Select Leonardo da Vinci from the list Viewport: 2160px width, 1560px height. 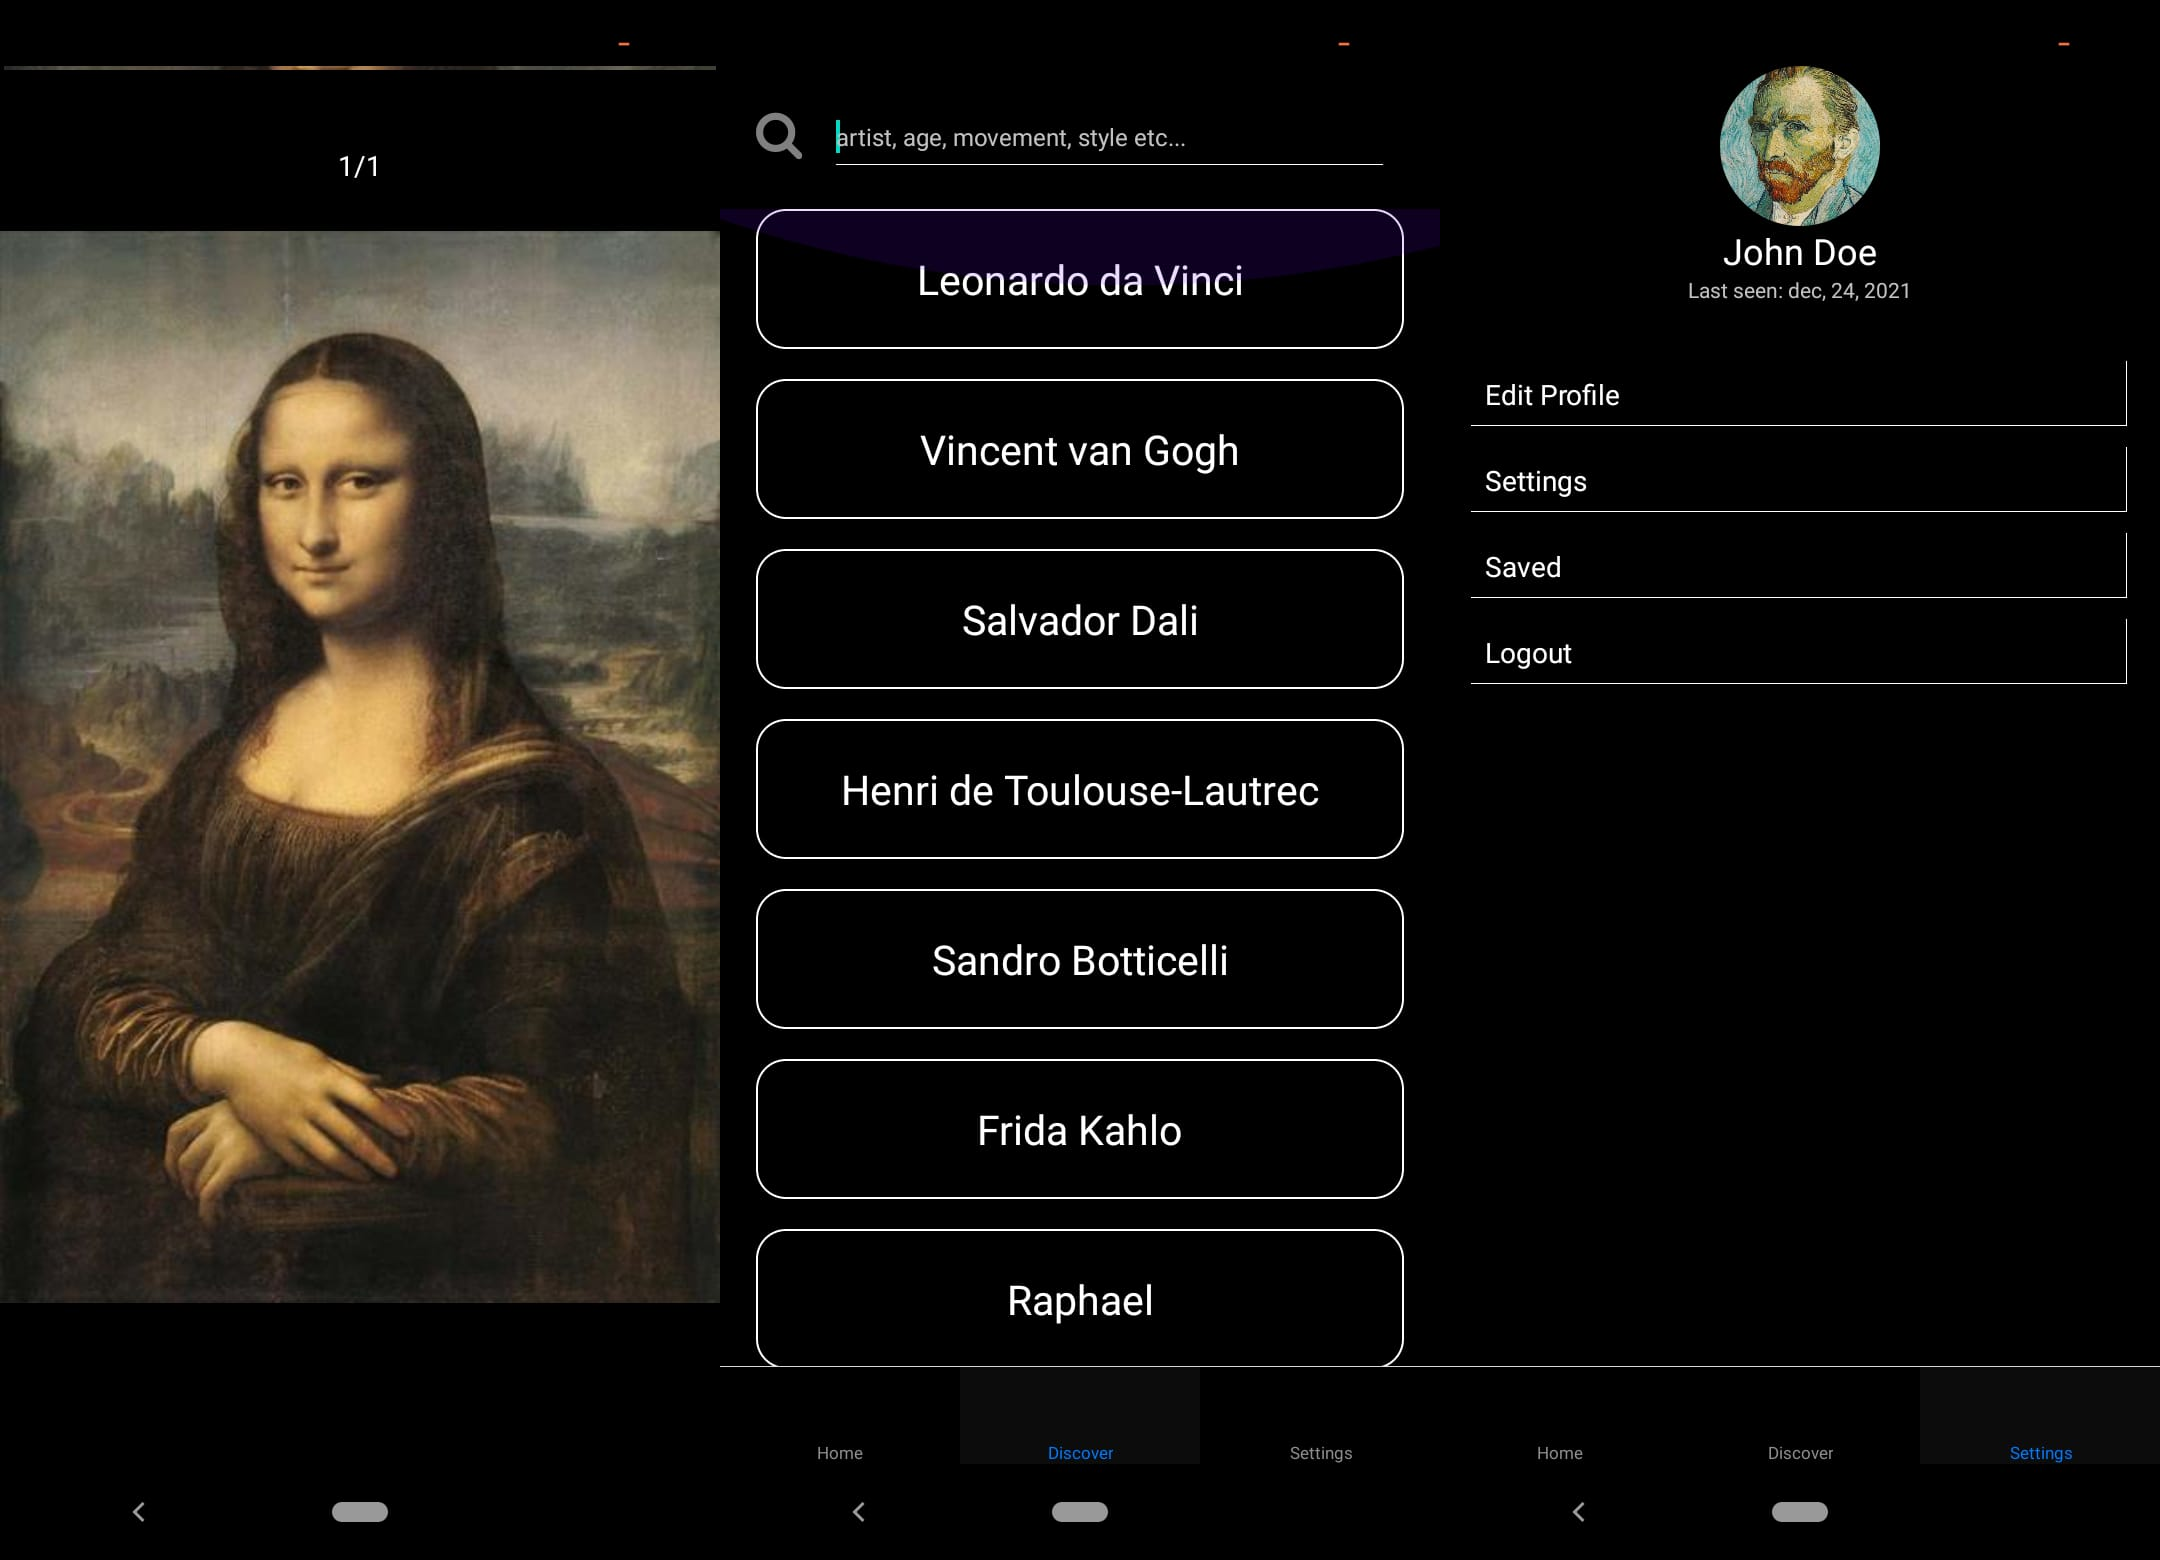pos(1079,280)
